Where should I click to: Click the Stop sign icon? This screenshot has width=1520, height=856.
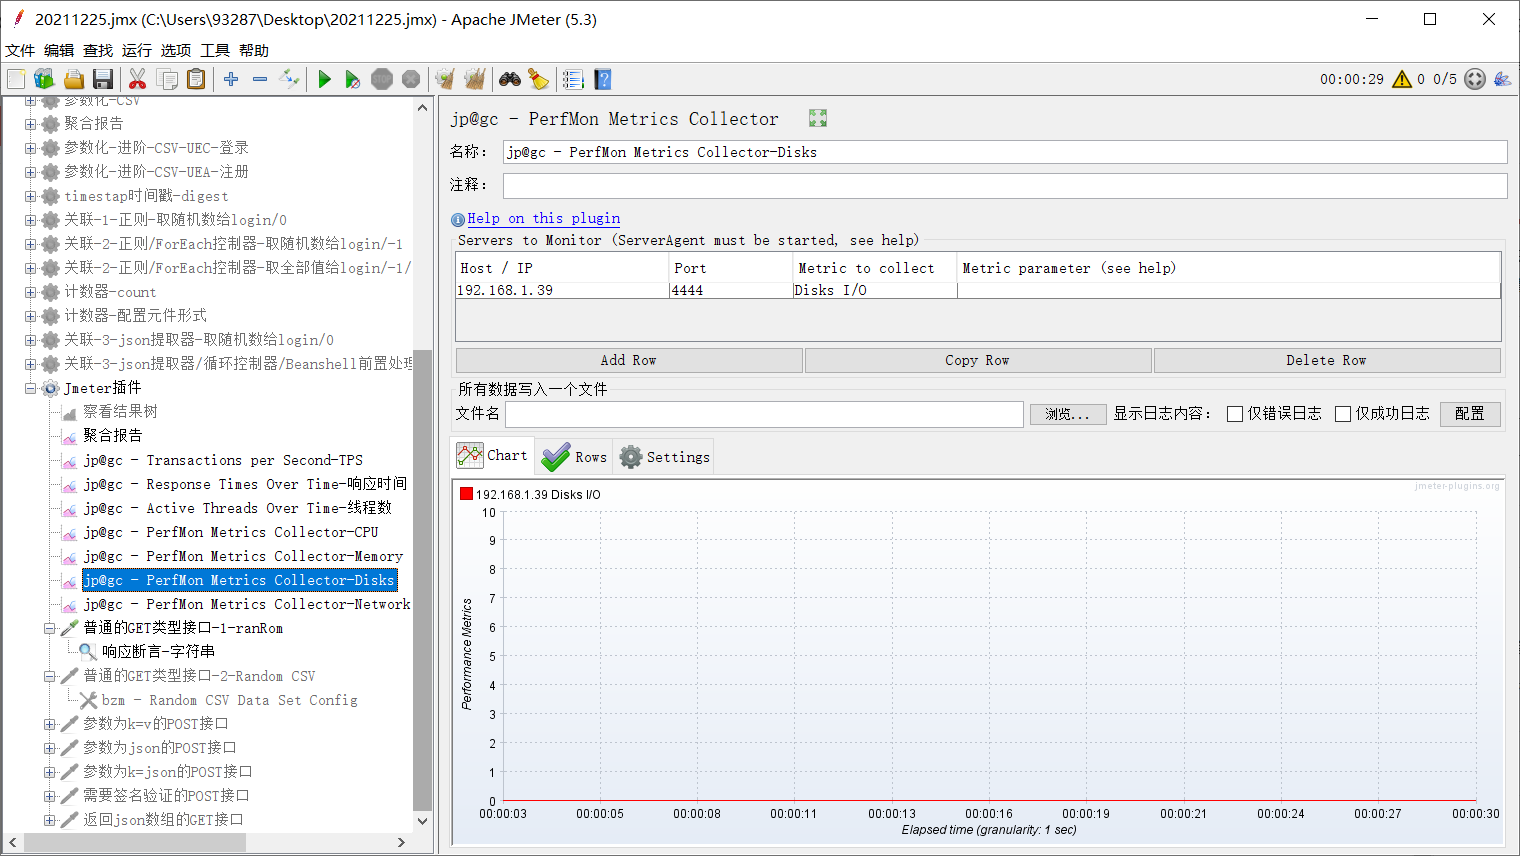coord(382,79)
